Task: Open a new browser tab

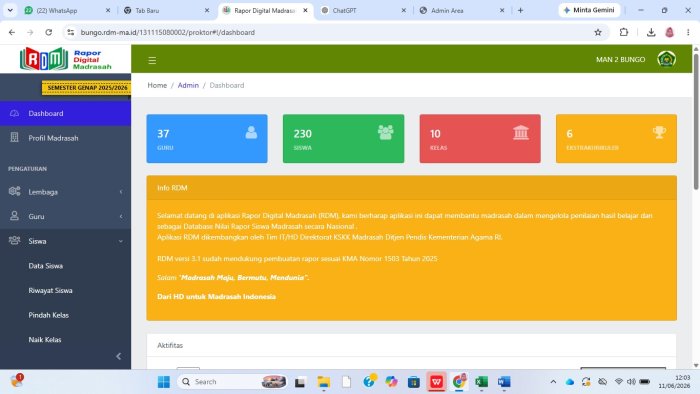Action: pos(521,10)
